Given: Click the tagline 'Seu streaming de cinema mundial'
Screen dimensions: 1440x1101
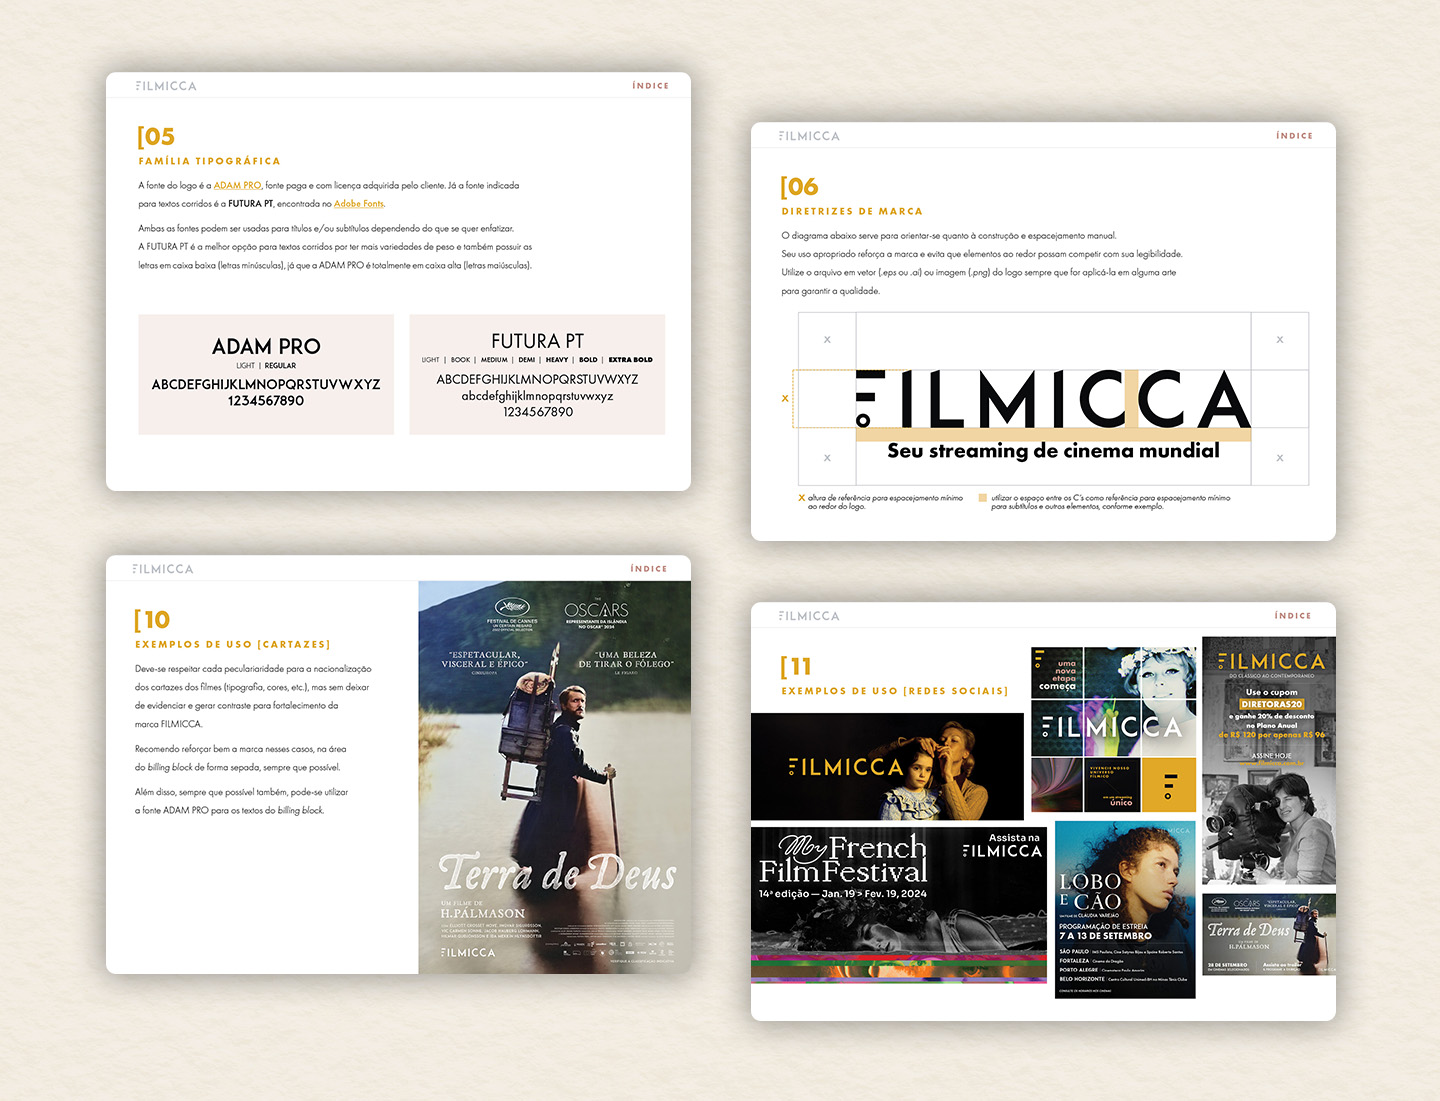Looking at the screenshot, I should click(x=1053, y=451).
